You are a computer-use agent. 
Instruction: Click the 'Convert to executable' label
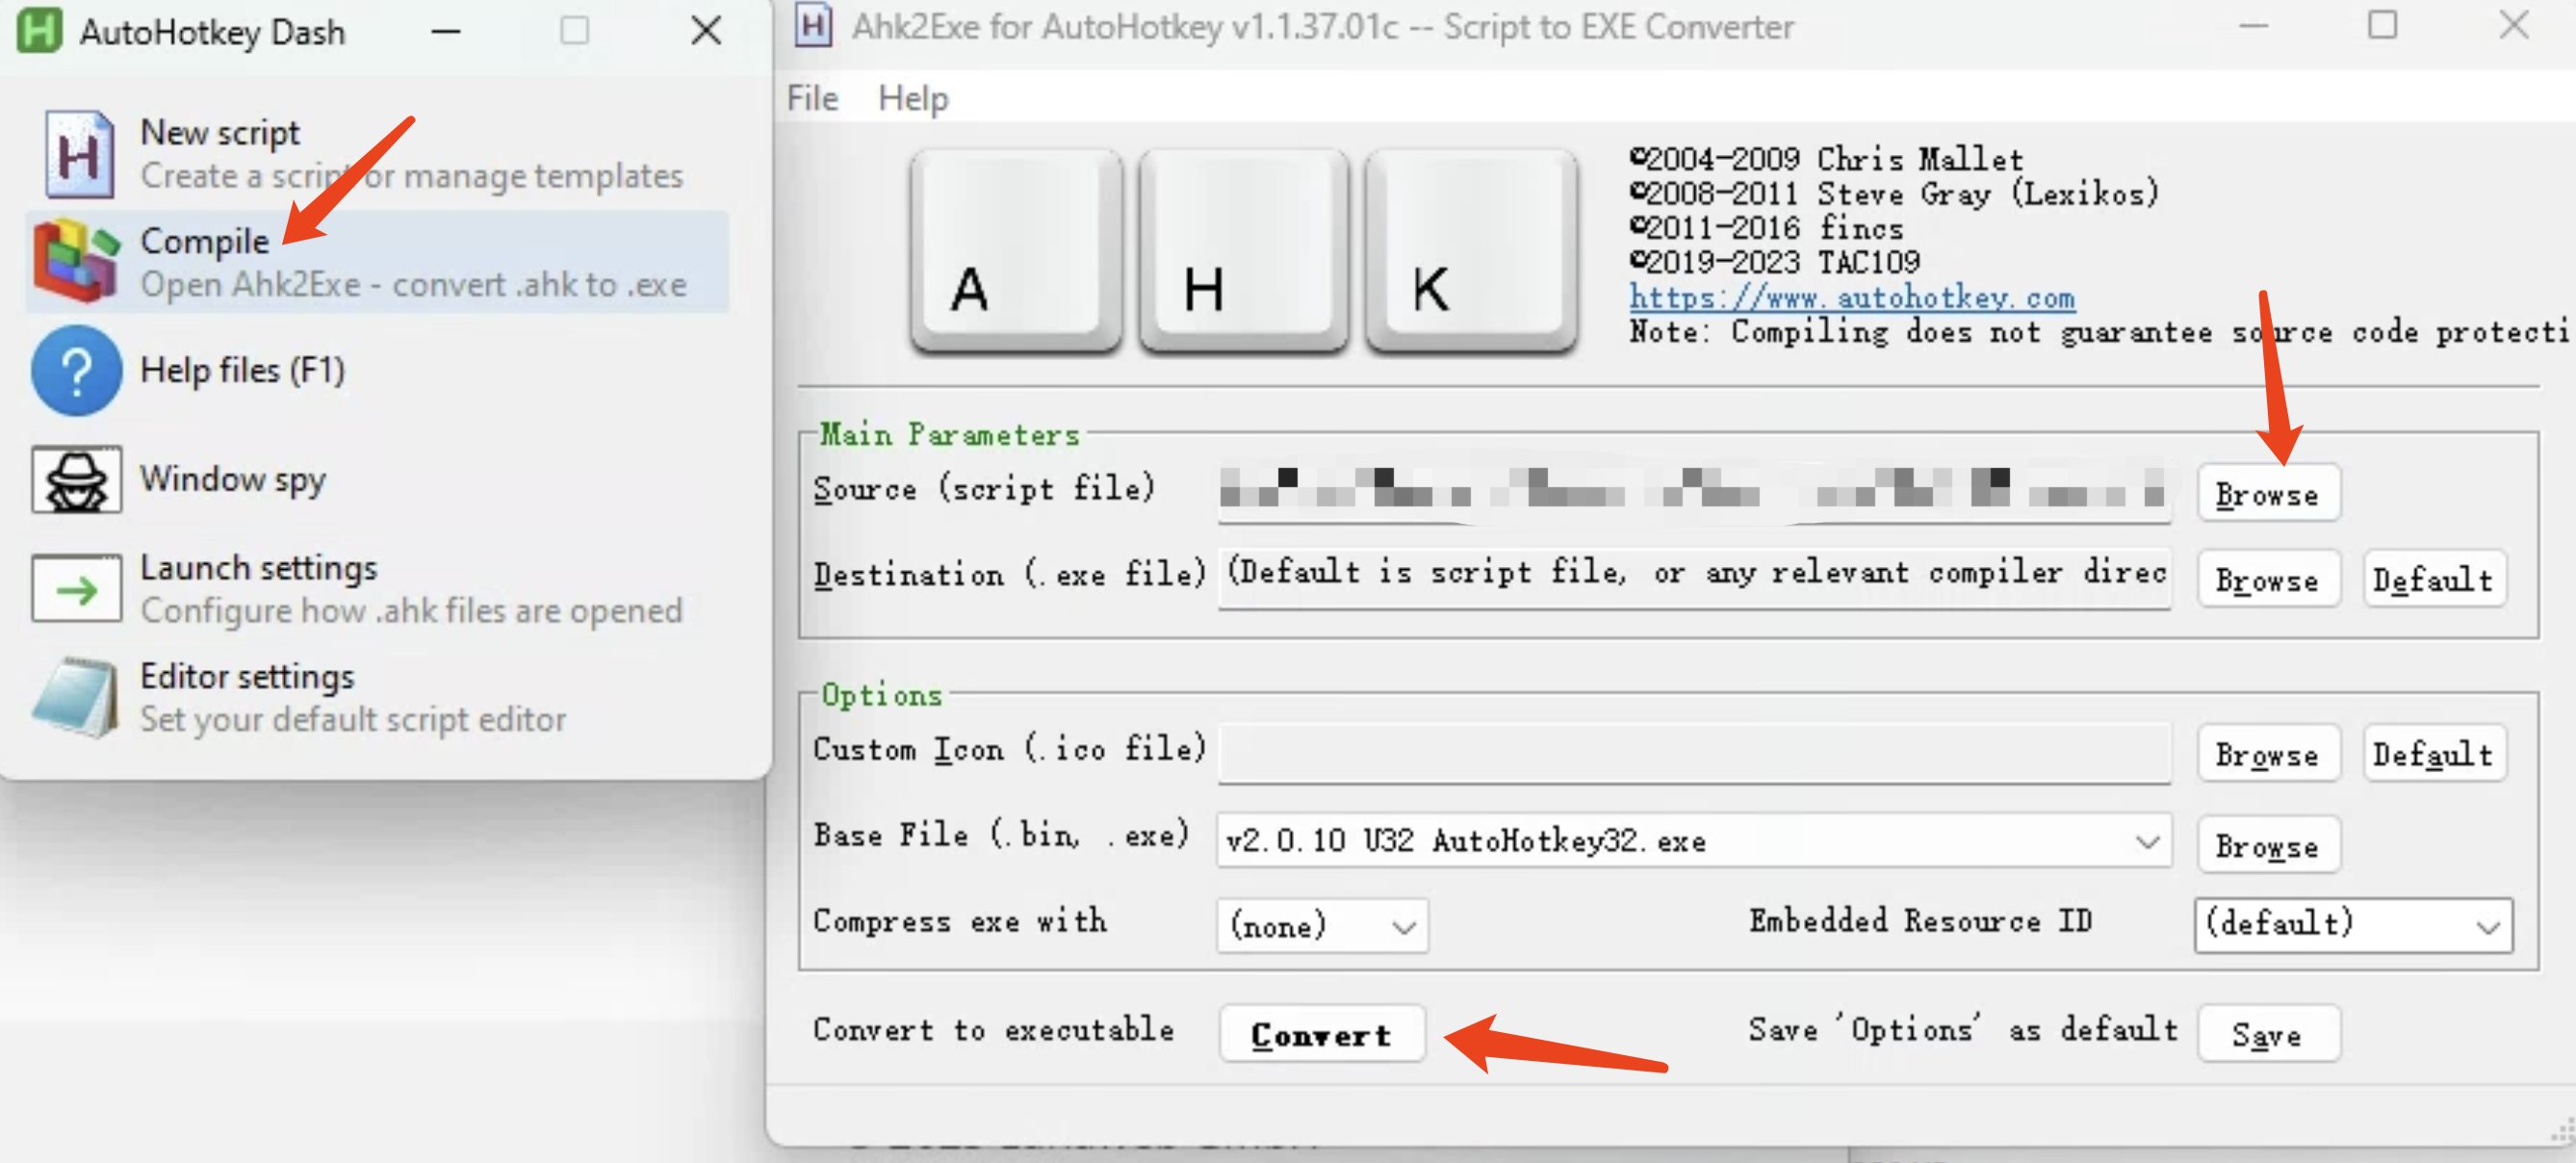click(x=993, y=1029)
